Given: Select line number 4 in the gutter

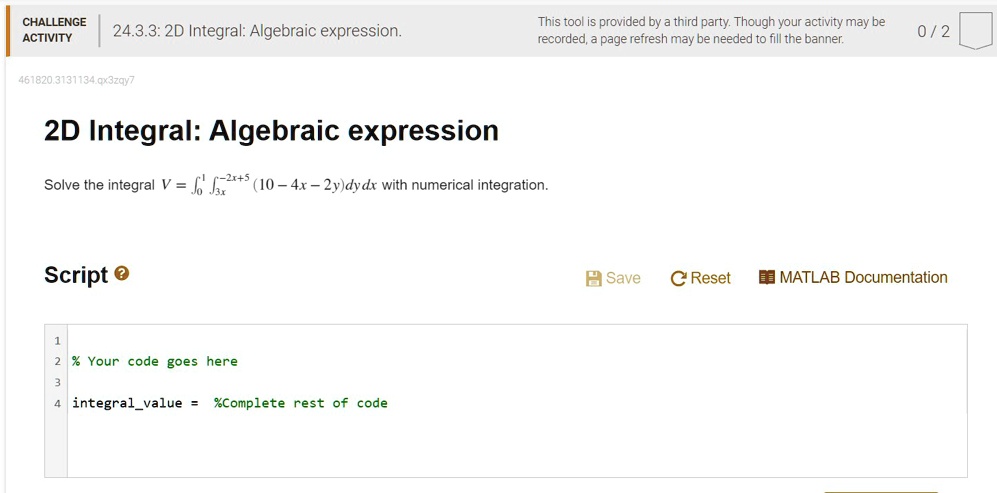Looking at the screenshot, I should click(x=57, y=403).
